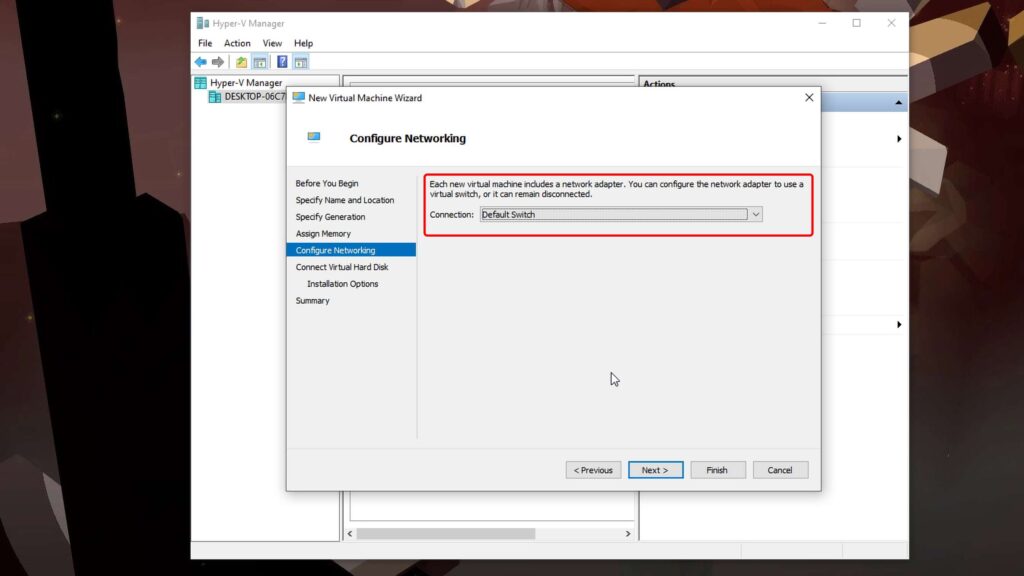
Task: Open the File menu
Action: [205, 43]
